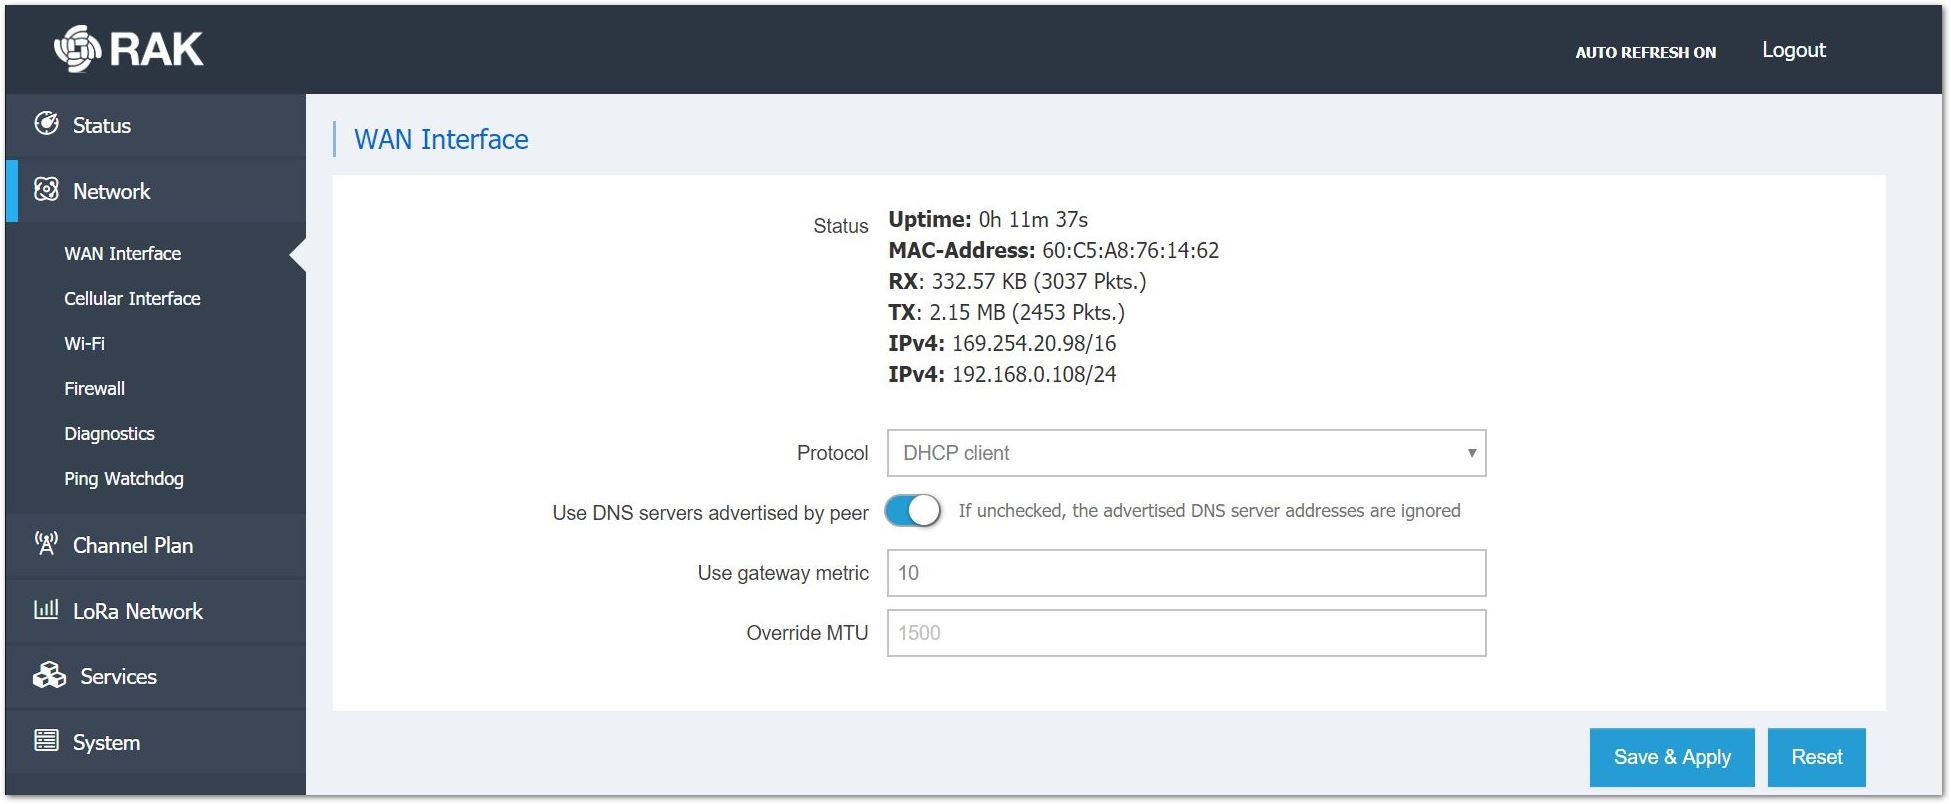Focus the Use gateway metric field
The image size is (1951, 804).
[x=1186, y=573]
